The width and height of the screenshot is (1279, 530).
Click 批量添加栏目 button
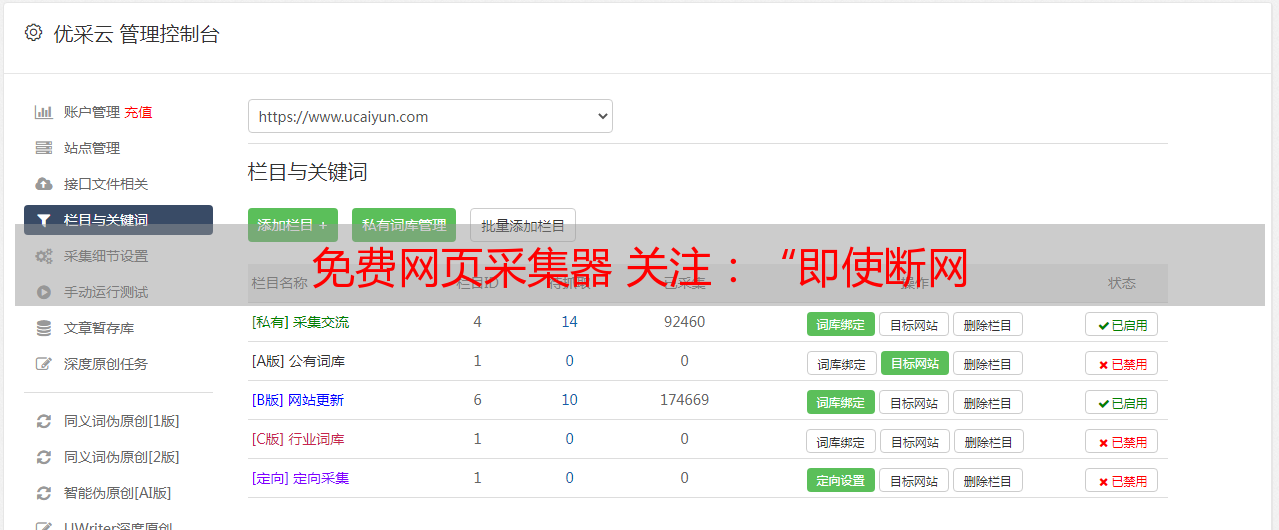pos(523,225)
